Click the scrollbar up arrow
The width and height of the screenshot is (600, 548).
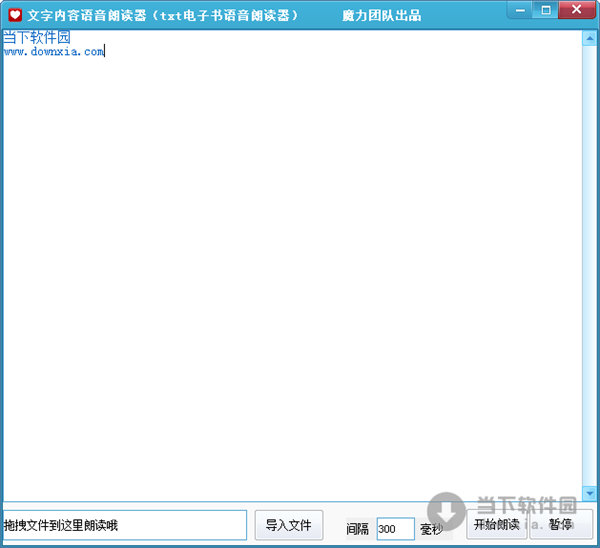pos(589,38)
